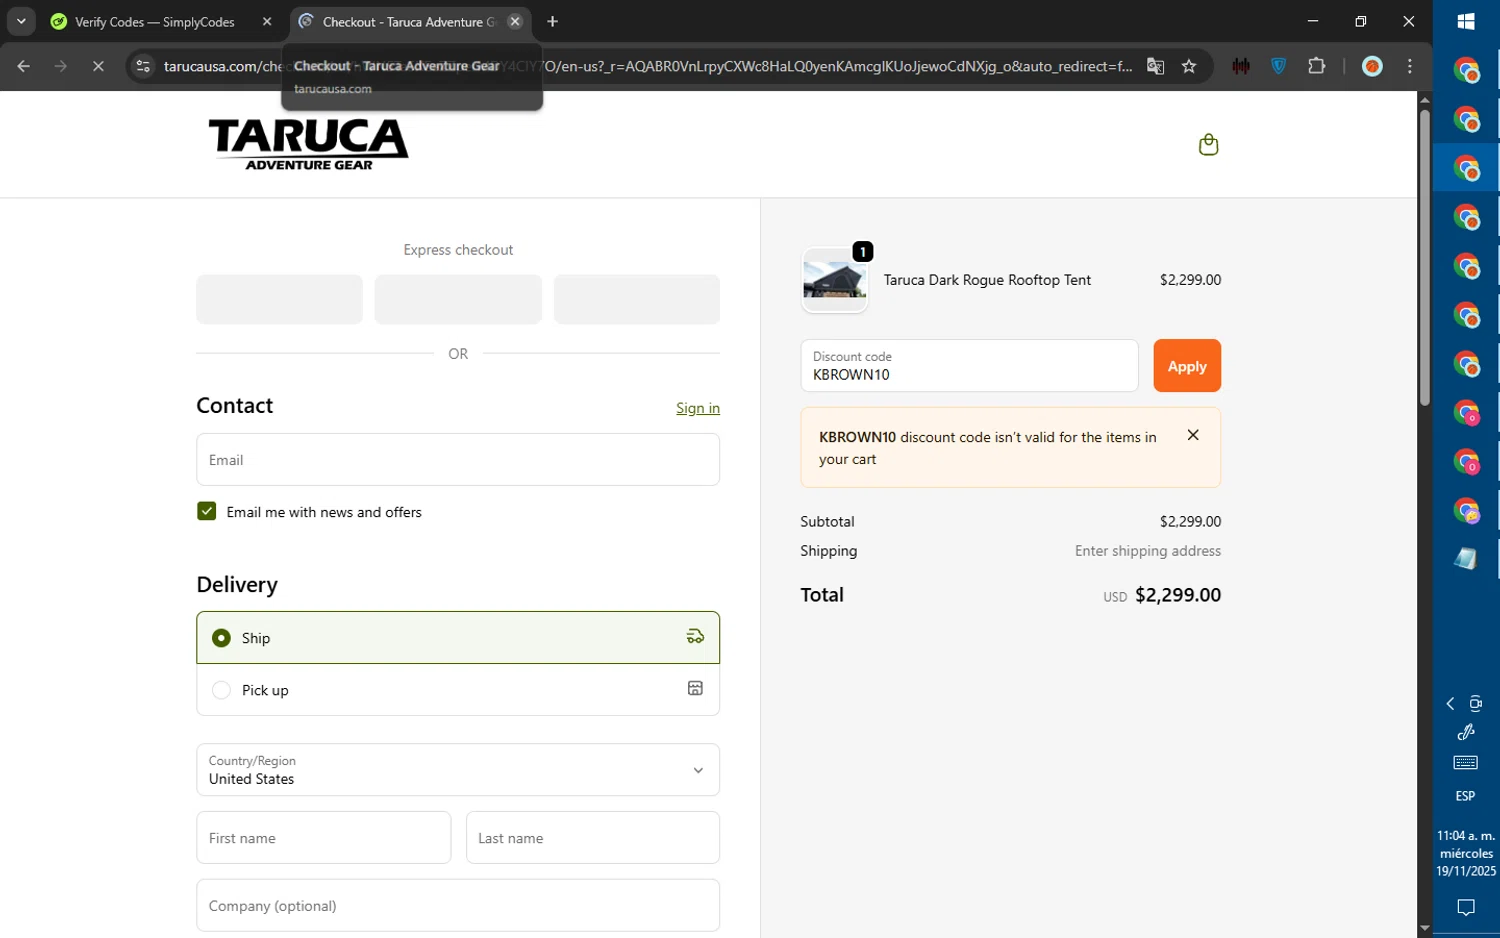1500x938 pixels.
Task: Click the touch keyboard tray icon
Action: pos(1466,763)
